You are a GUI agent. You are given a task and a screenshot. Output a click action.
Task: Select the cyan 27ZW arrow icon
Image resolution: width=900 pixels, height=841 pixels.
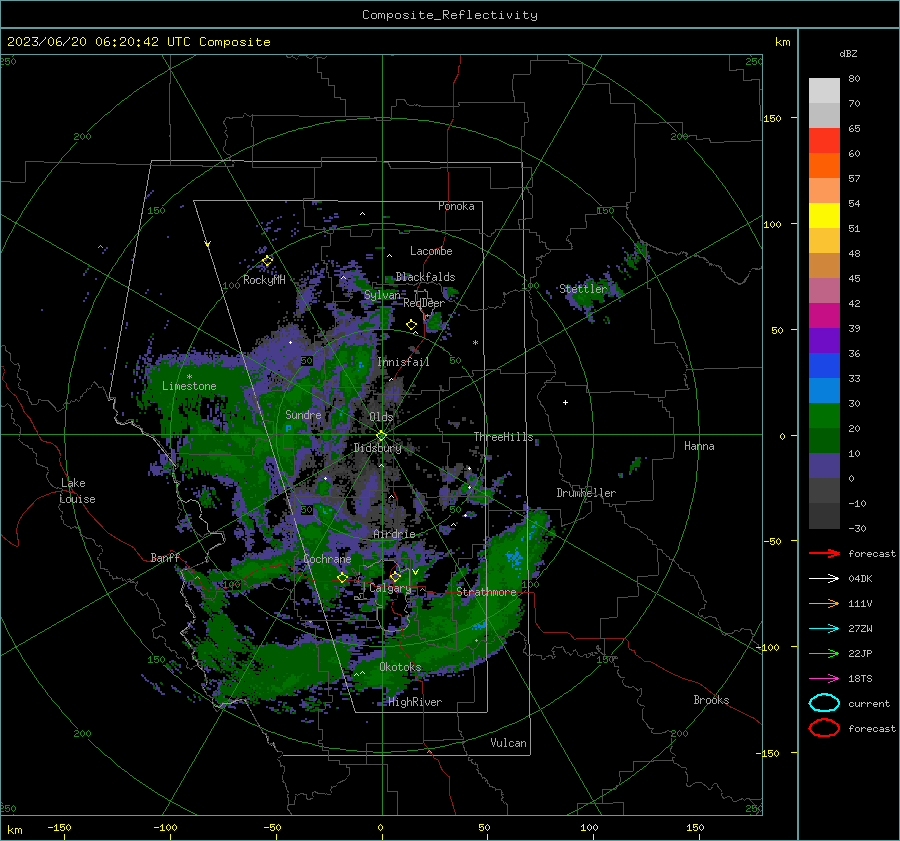pyautogui.click(x=824, y=629)
